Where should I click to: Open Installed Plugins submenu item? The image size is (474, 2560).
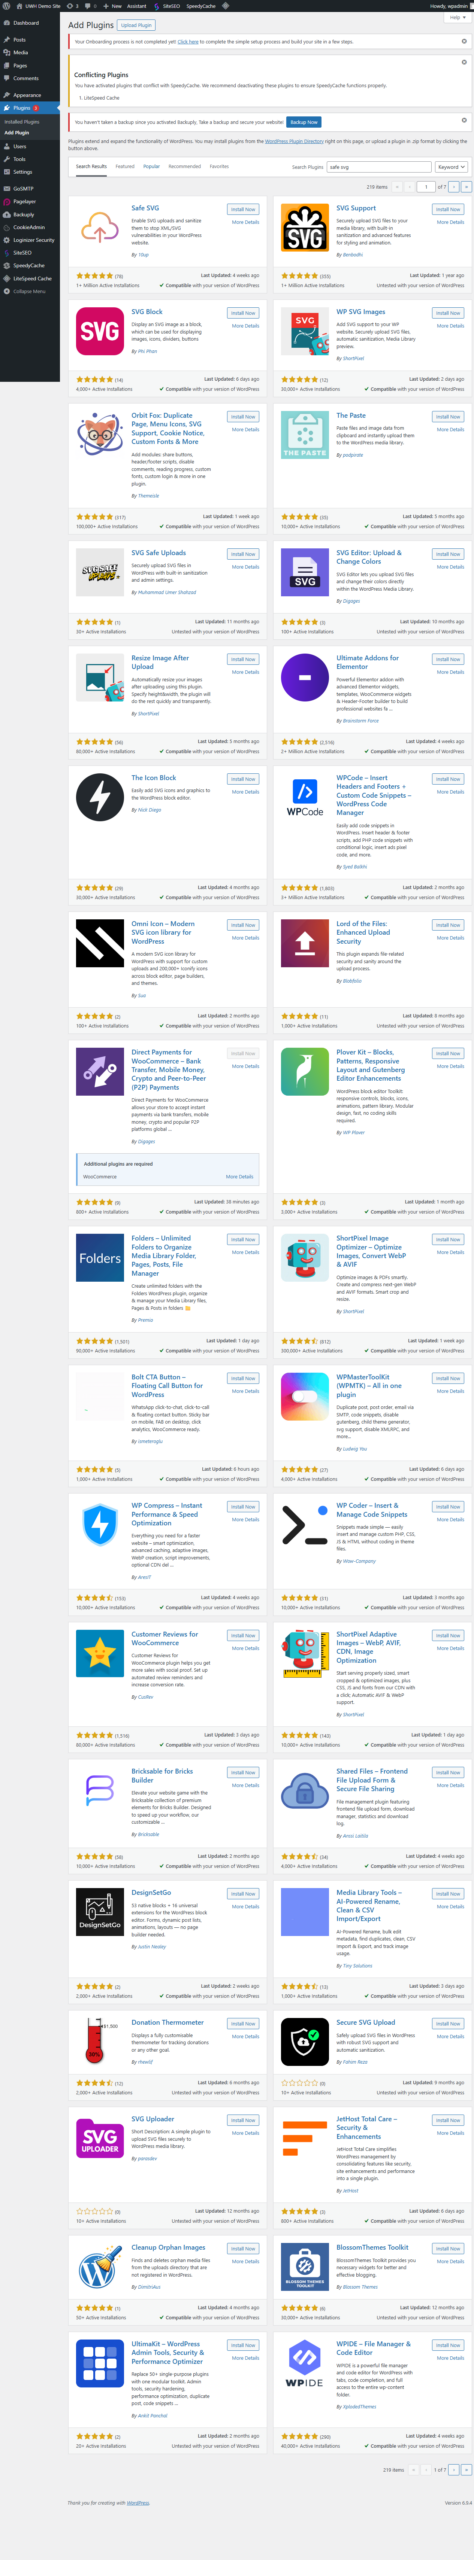(22, 121)
